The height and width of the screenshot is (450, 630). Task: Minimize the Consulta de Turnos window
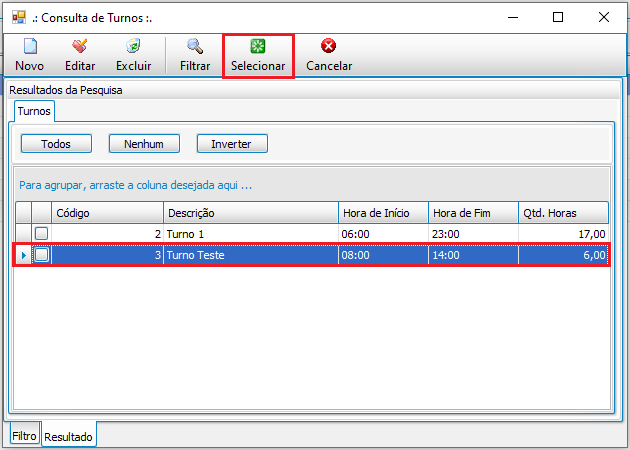[x=513, y=17]
